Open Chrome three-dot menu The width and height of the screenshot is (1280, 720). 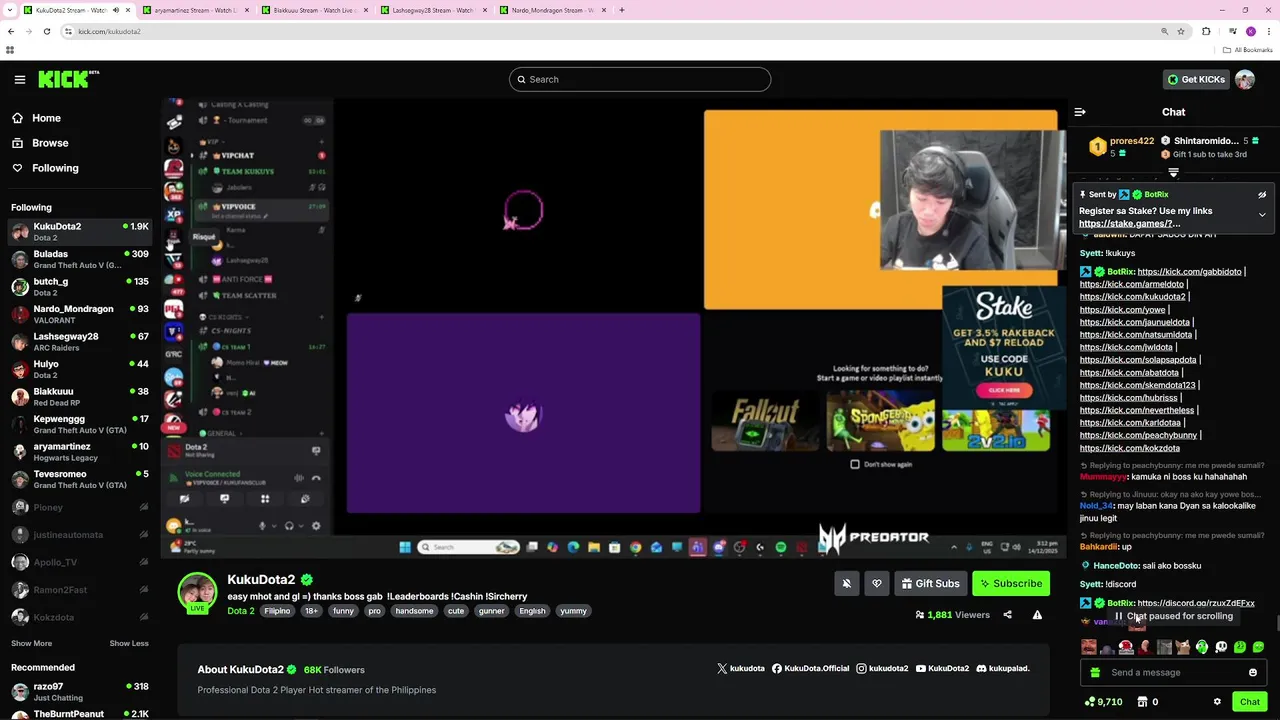click(1268, 31)
